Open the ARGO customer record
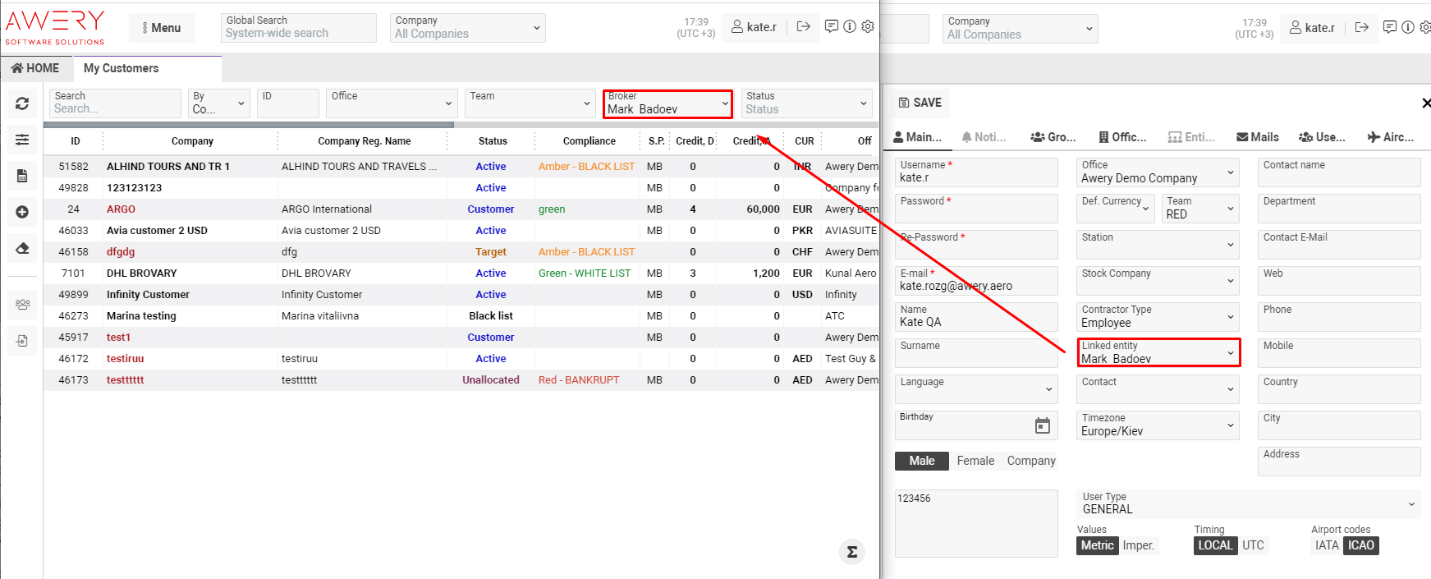Screen dimensions: 1431x579 [120, 209]
